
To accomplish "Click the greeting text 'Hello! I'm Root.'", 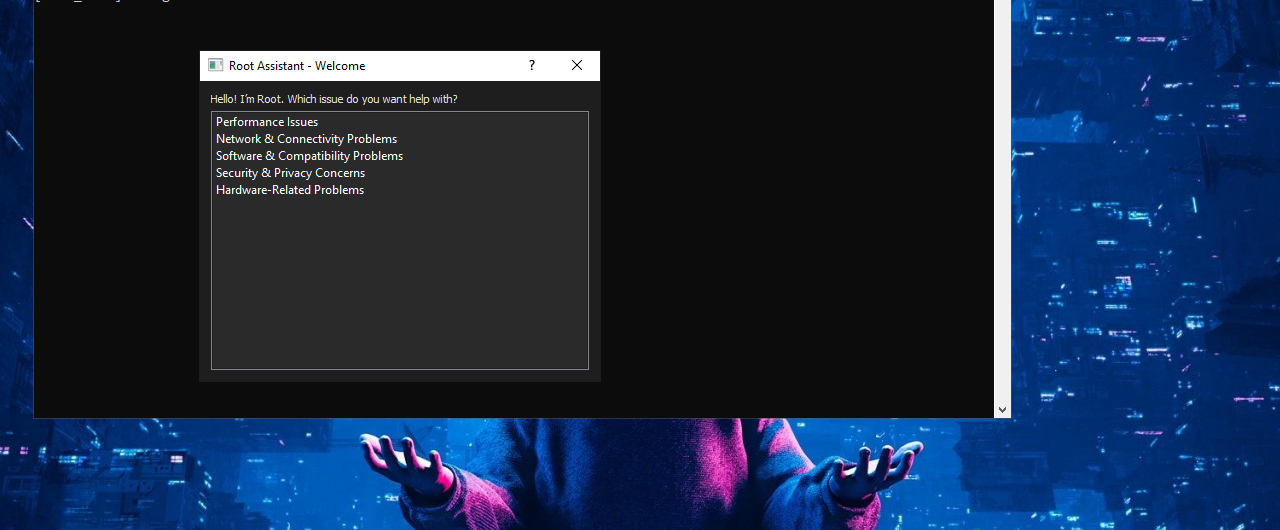I will click(x=247, y=99).
